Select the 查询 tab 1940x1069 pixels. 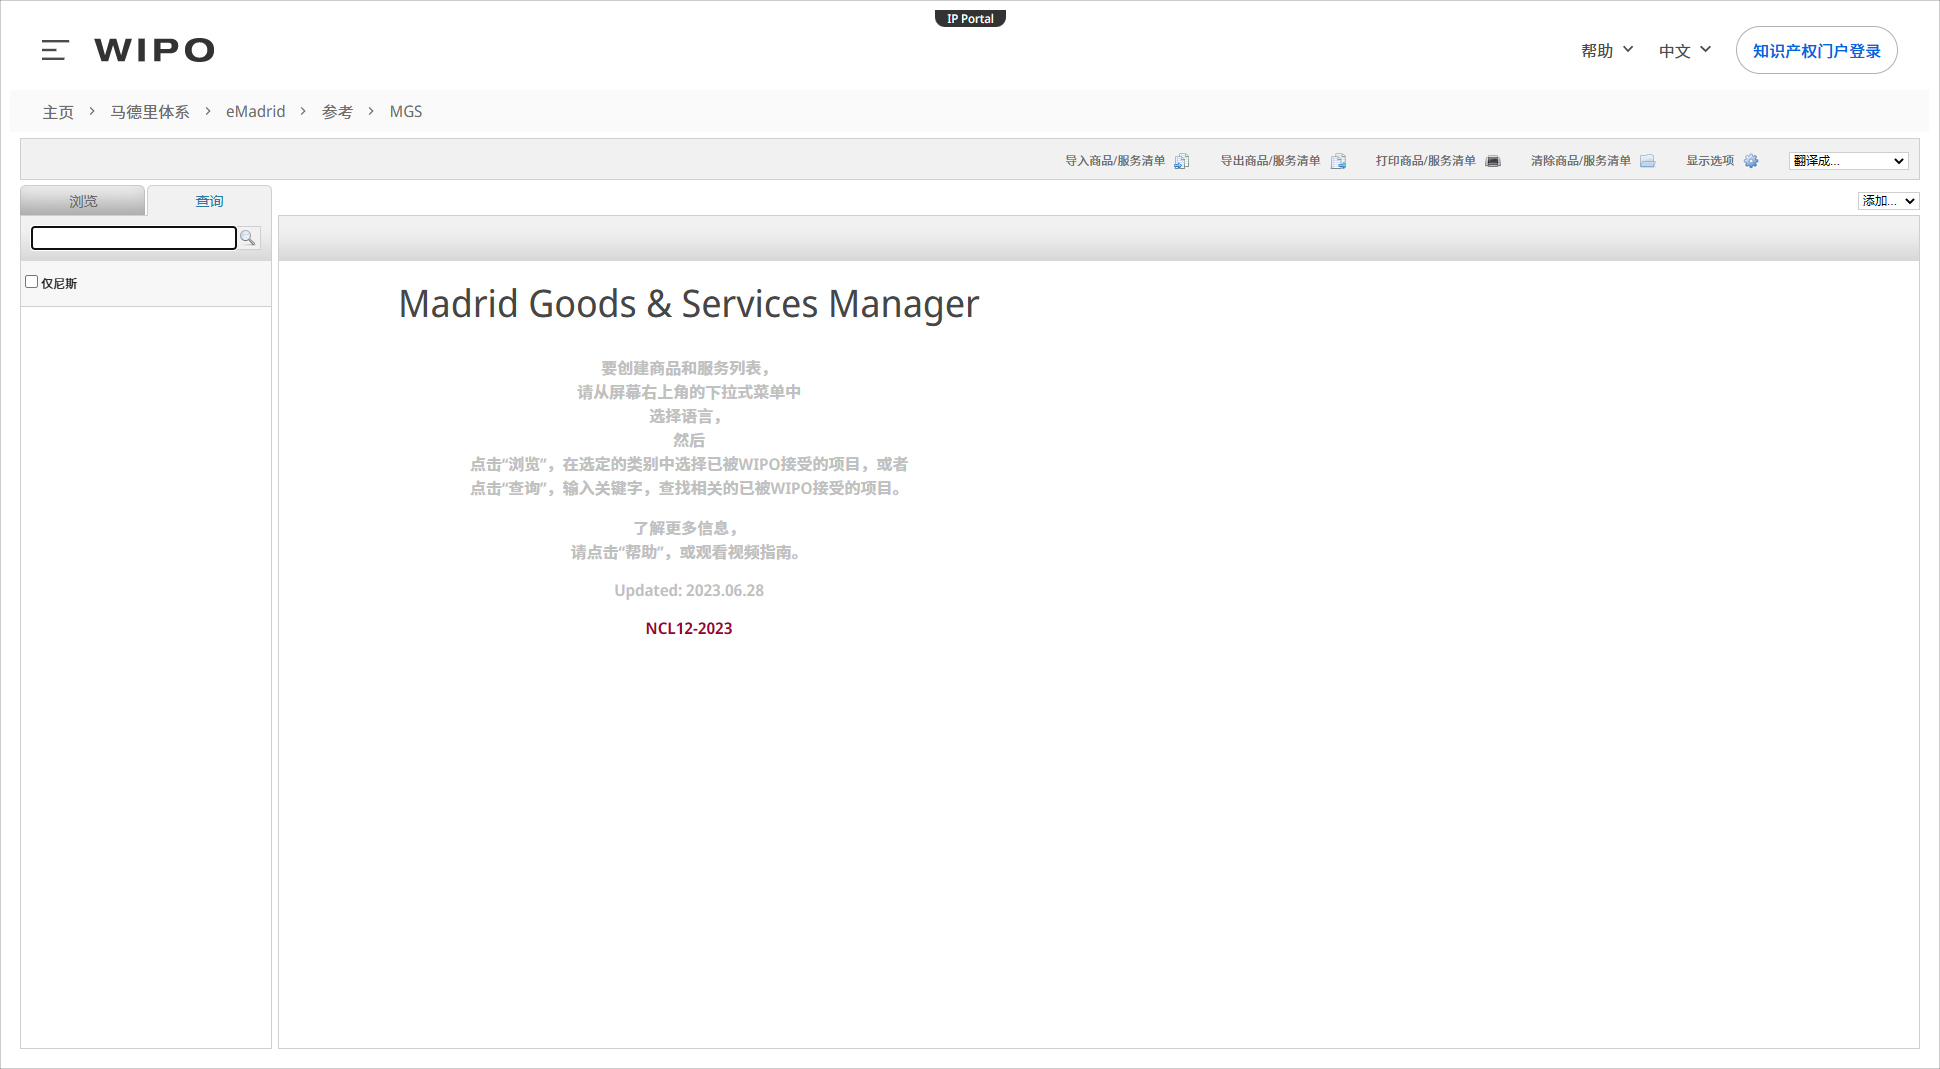[209, 201]
